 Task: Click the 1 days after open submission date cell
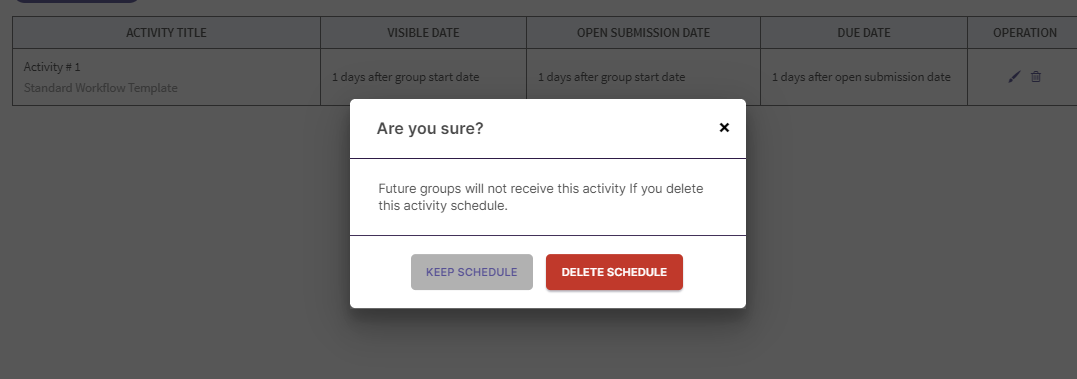tap(861, 77)
